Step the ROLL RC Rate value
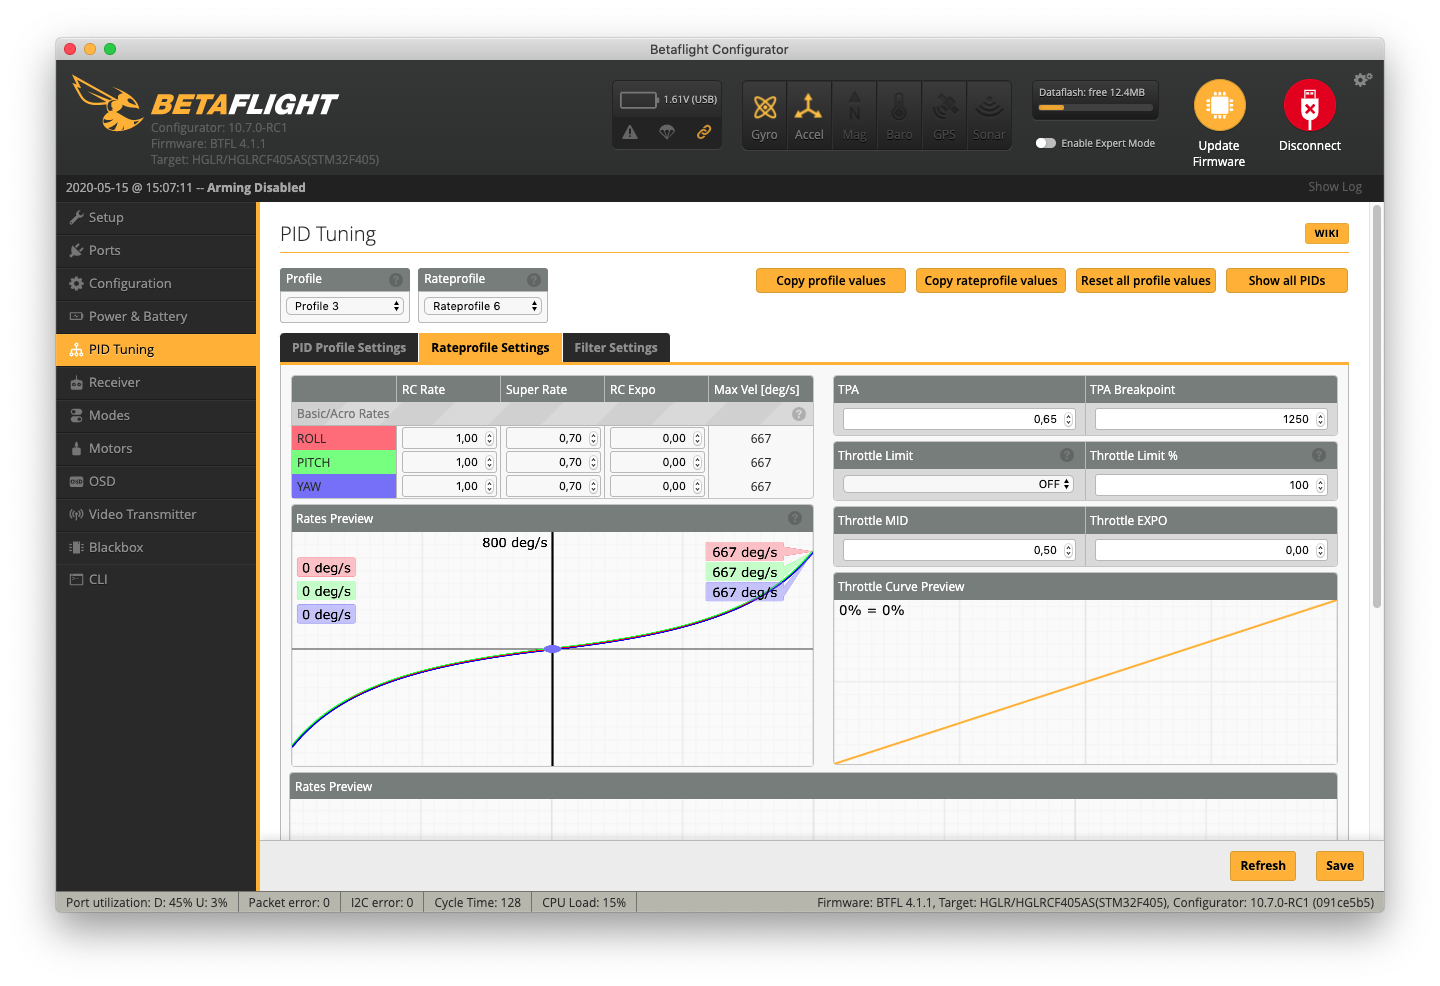This screenshot has width=1440, height=986. click(x=489, y=438)
